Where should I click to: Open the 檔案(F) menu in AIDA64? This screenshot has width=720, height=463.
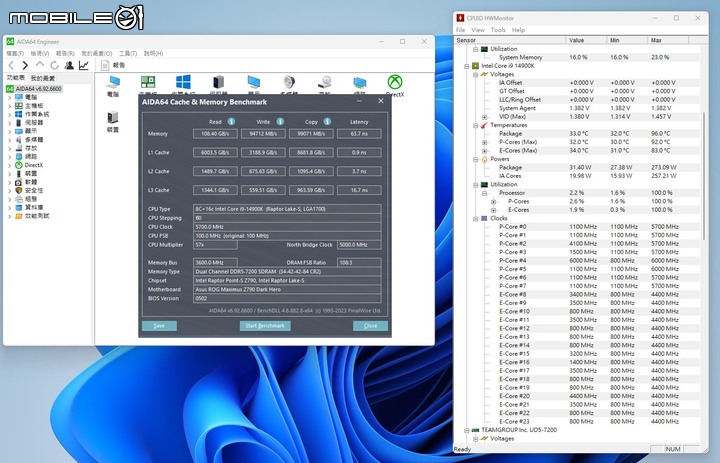(15, 53)
